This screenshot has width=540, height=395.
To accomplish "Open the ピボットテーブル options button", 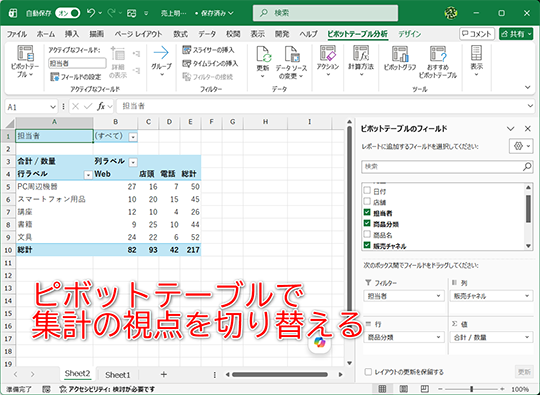I will [x=25, y=61].
